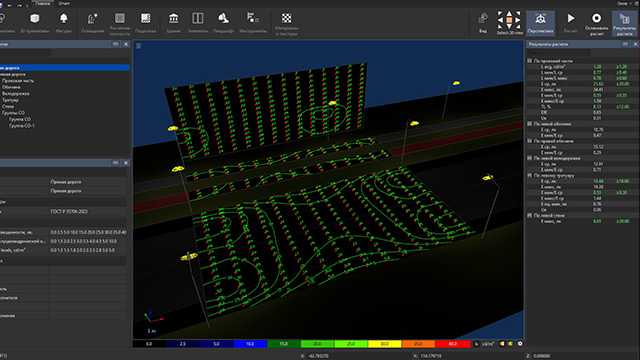Select the Фигуры tree icon

coord(63,22)
